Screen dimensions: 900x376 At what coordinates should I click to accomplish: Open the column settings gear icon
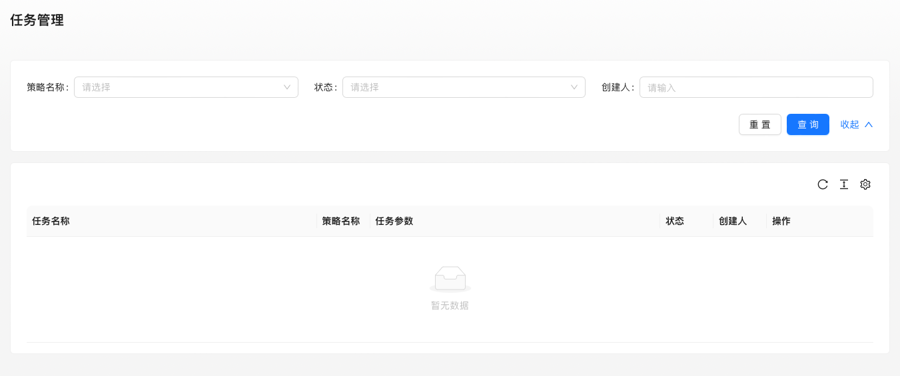pyautogui.click(x=865, y=184)
